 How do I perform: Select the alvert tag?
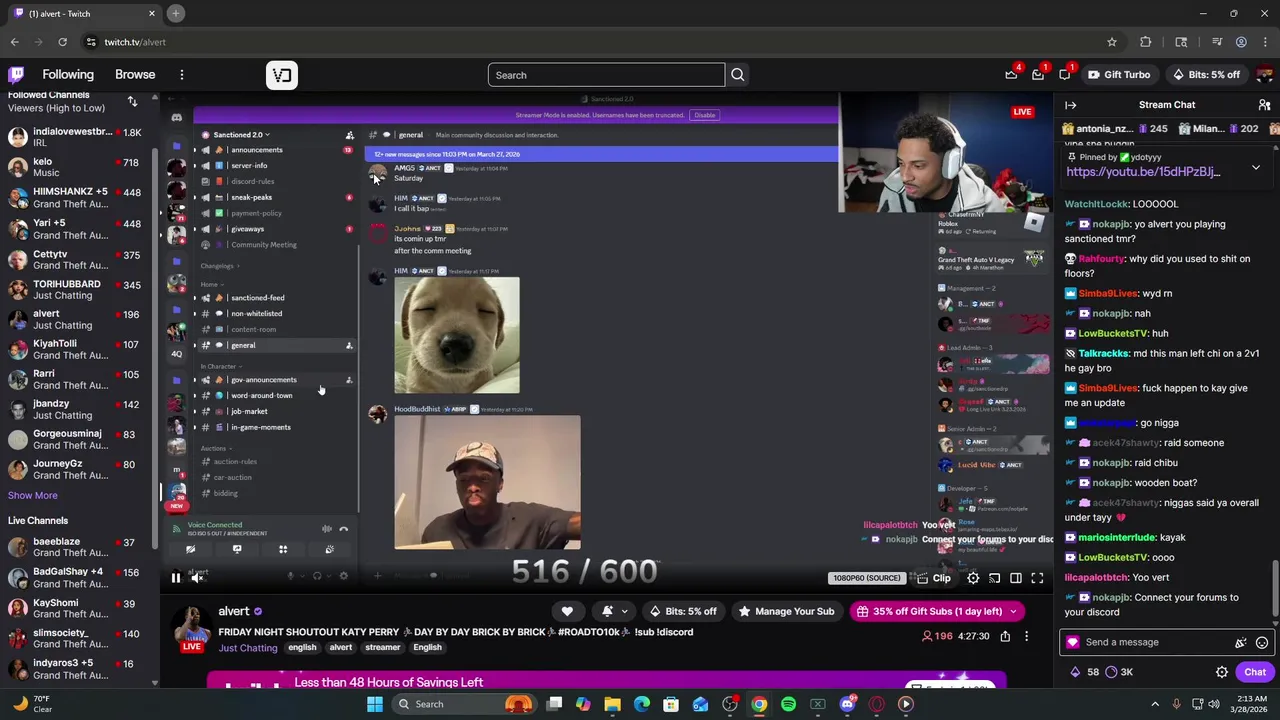(x=341, y=648)
